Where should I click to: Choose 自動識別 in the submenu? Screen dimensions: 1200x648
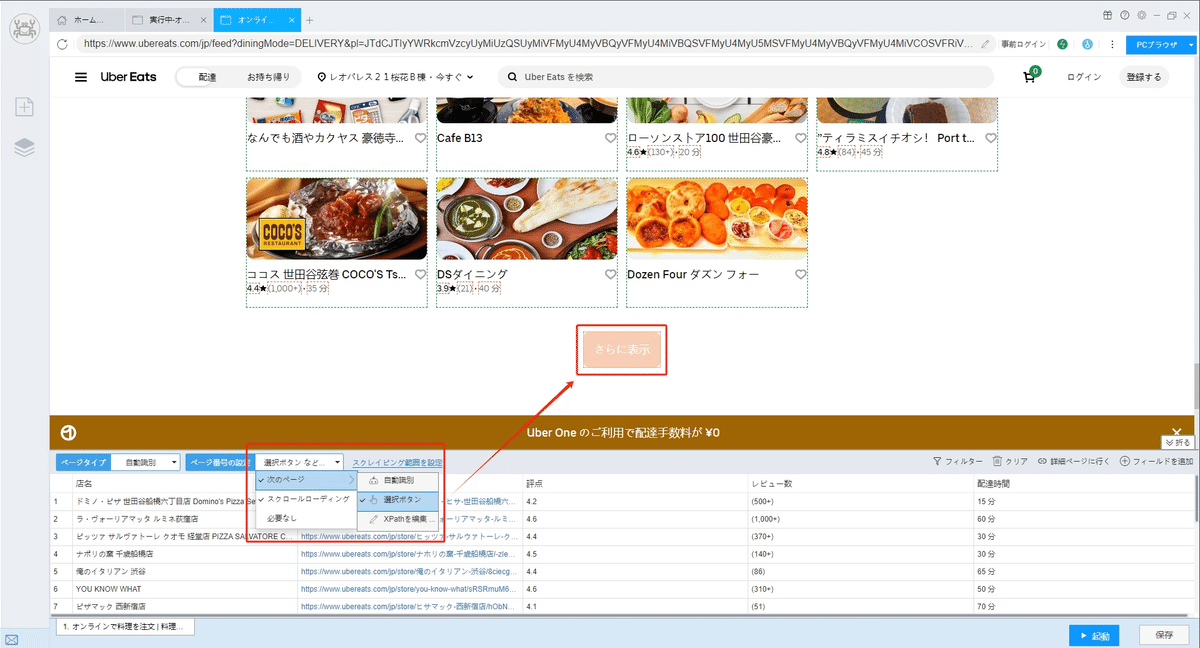(398, 481)
